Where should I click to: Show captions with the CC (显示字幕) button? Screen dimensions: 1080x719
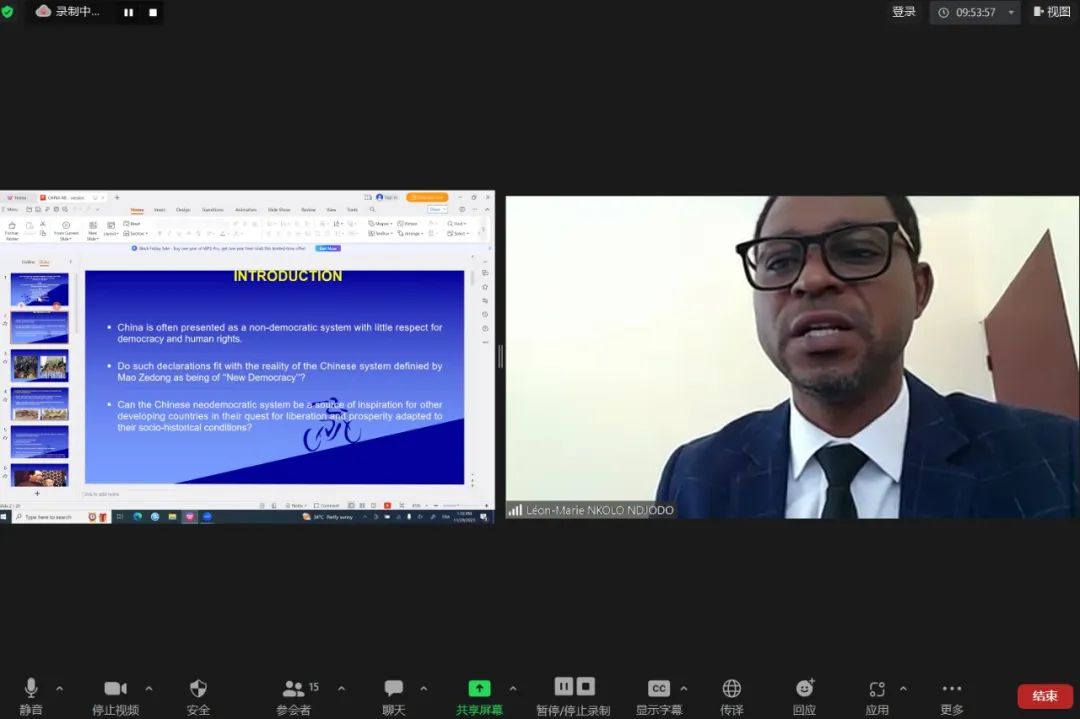pyautogui.click(x=658, y=688)
